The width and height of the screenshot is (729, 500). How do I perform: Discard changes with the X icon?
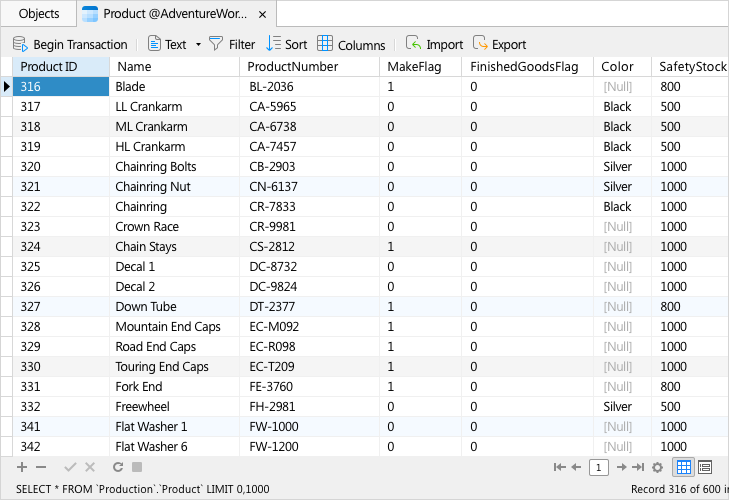pos(90,467)
